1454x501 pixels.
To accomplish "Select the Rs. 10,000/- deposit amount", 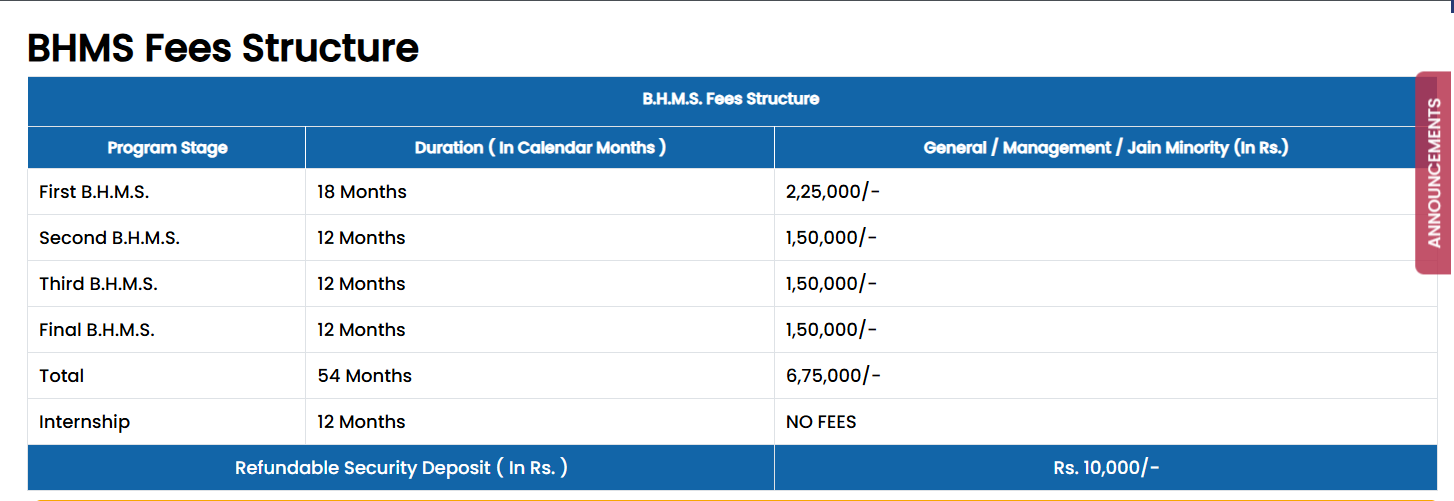I will (x=1106, y=468).
